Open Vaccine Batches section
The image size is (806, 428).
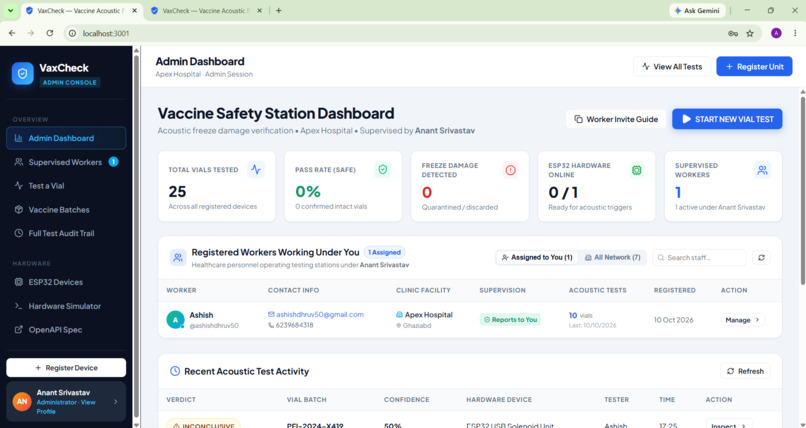pyautogui.click(x=66, y=210)
